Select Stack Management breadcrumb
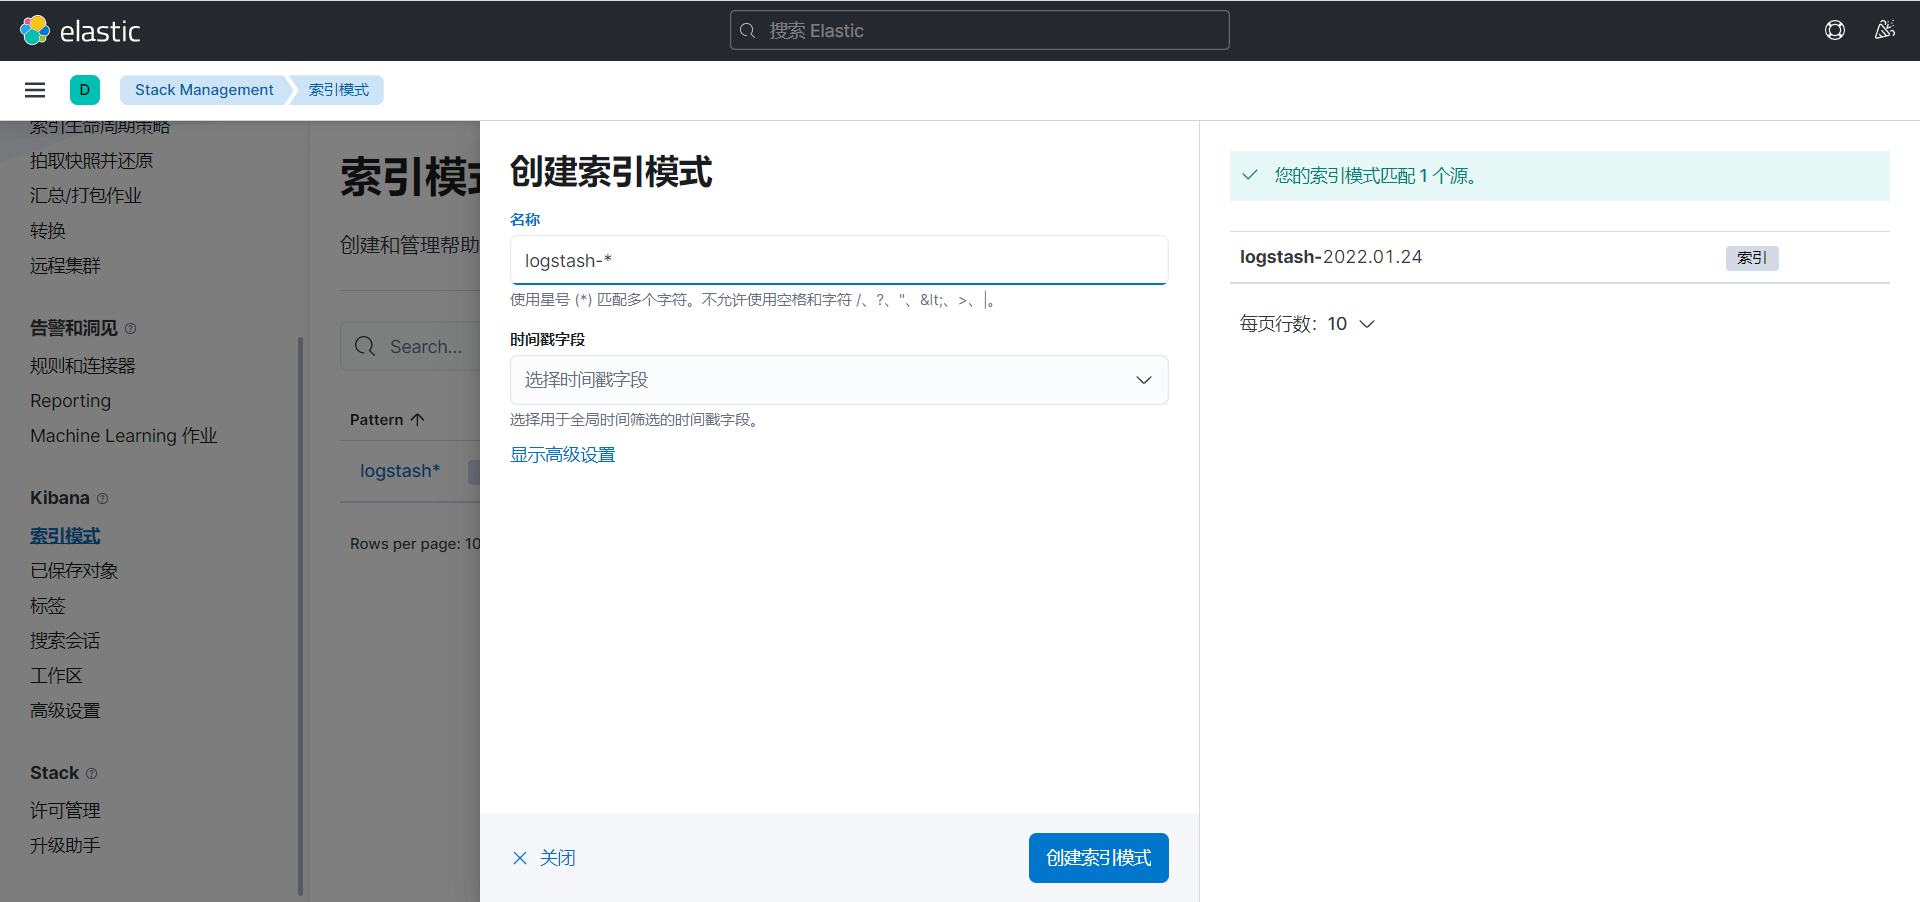This screenshot has width=1920, height=902. point(204,90)
